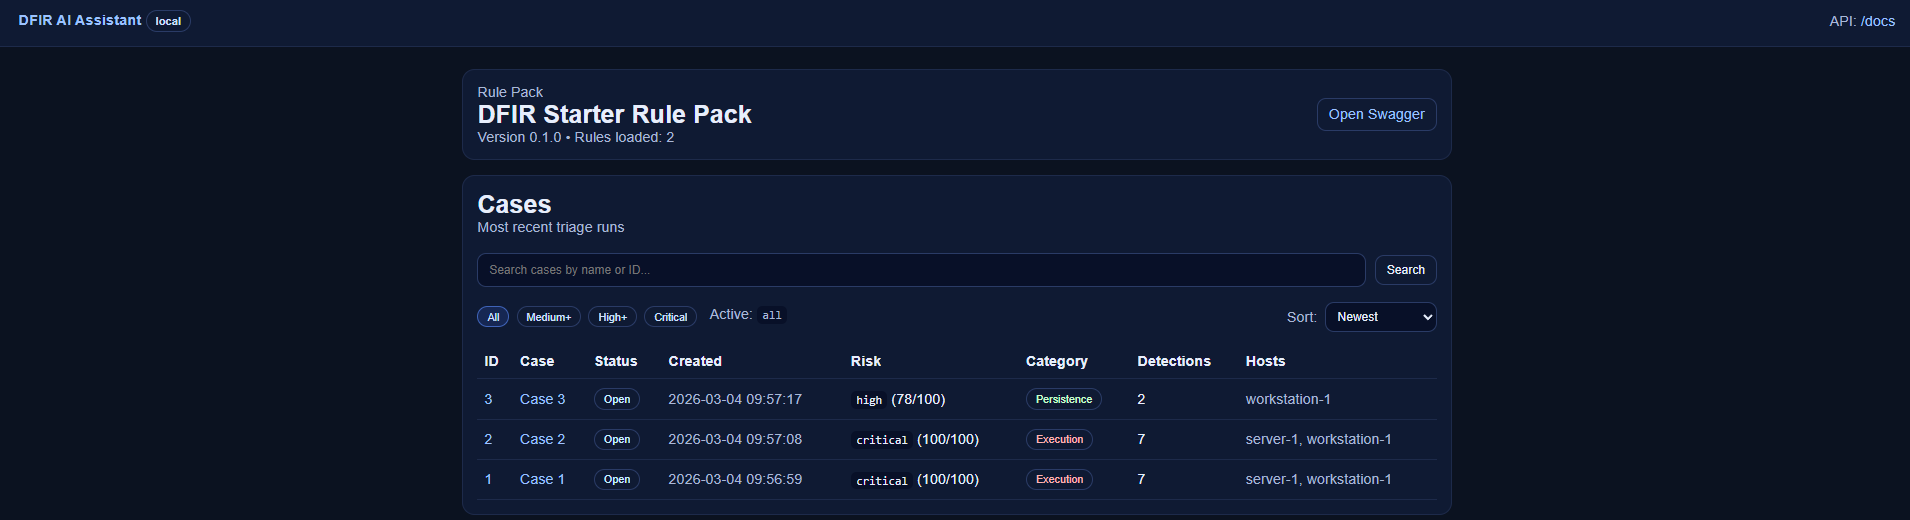Click the Persistence category tag
The width and height of the screenshot is (1910, 520).
tap(1063, 399)
